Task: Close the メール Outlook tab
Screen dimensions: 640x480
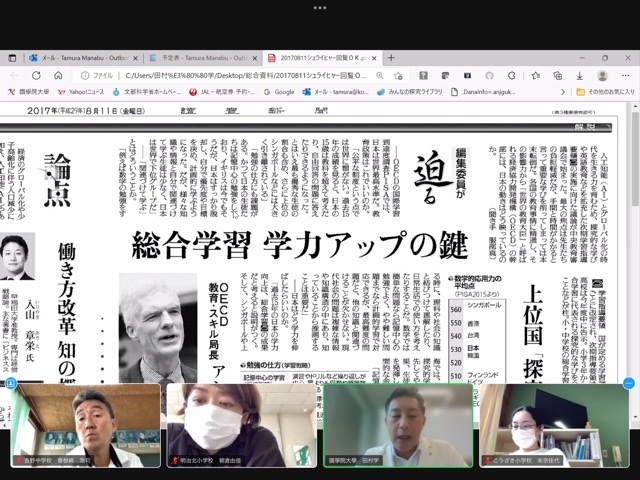Action: pos(136,58)
